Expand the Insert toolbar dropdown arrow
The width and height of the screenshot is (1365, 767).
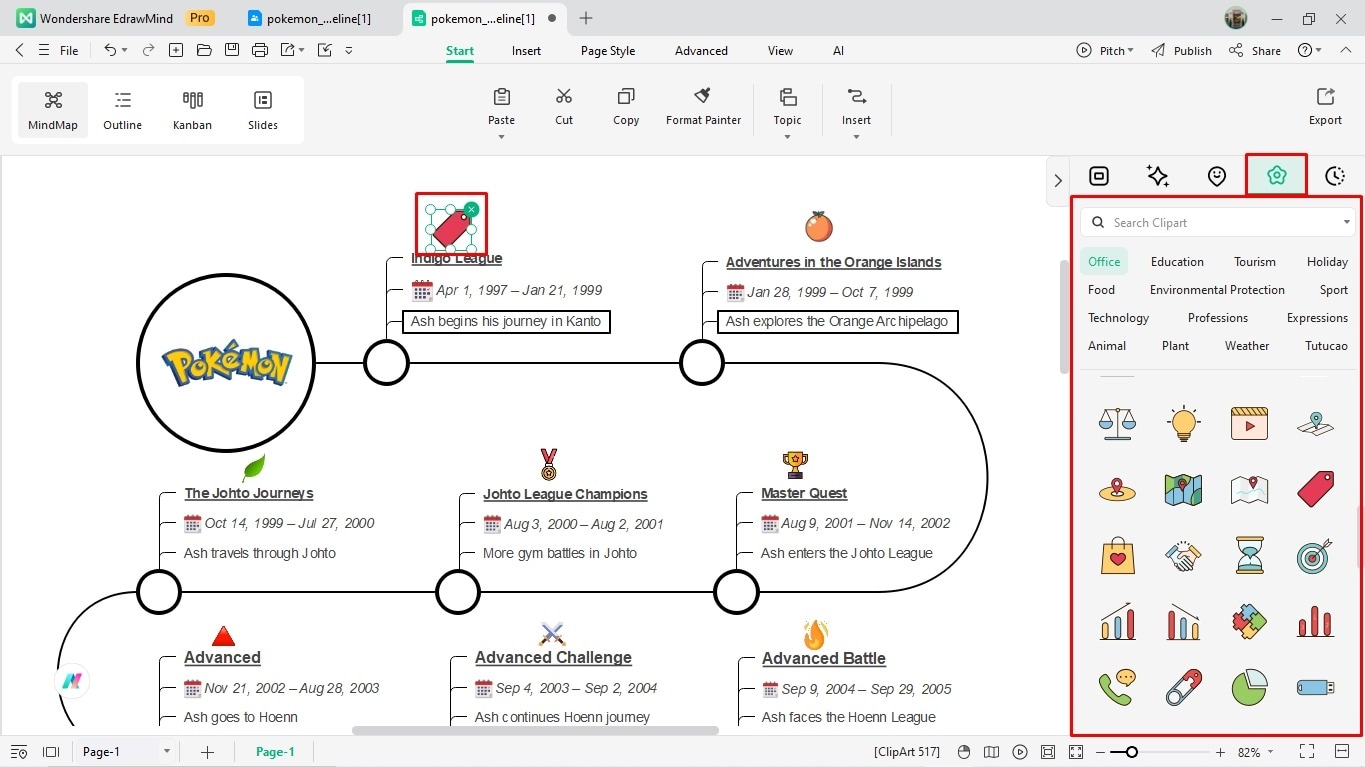[x=856, y=137]
